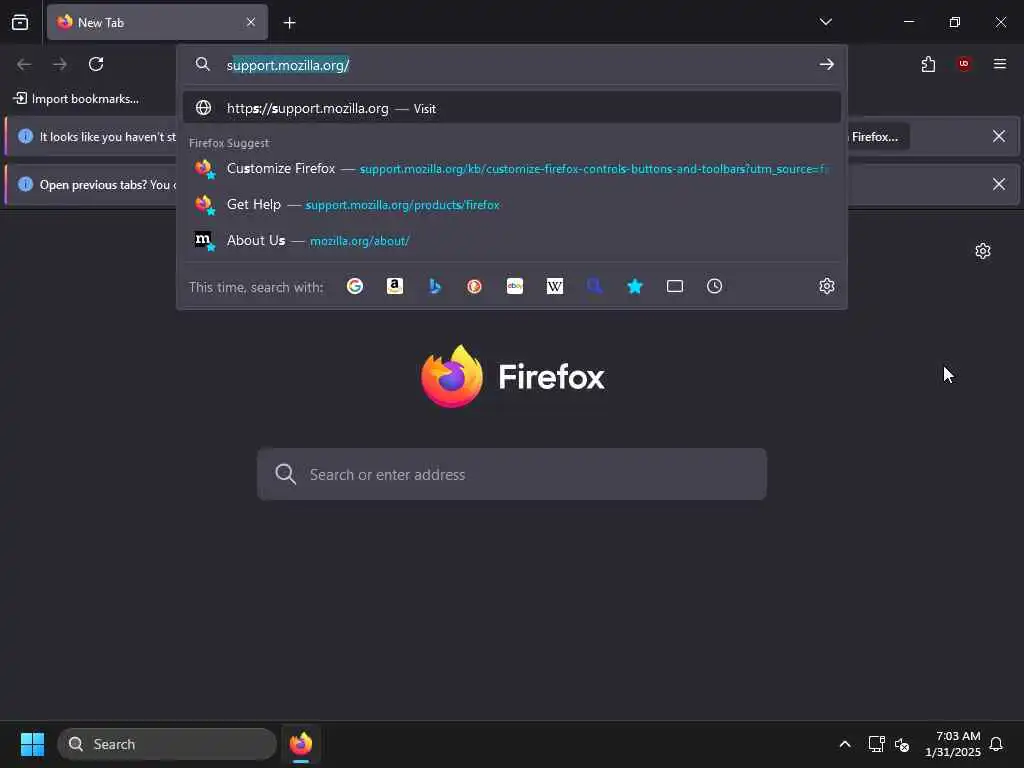Open Firefox View from the tab bar
Viewport: 1024px width, 768px height.
(x=20, y=22)
